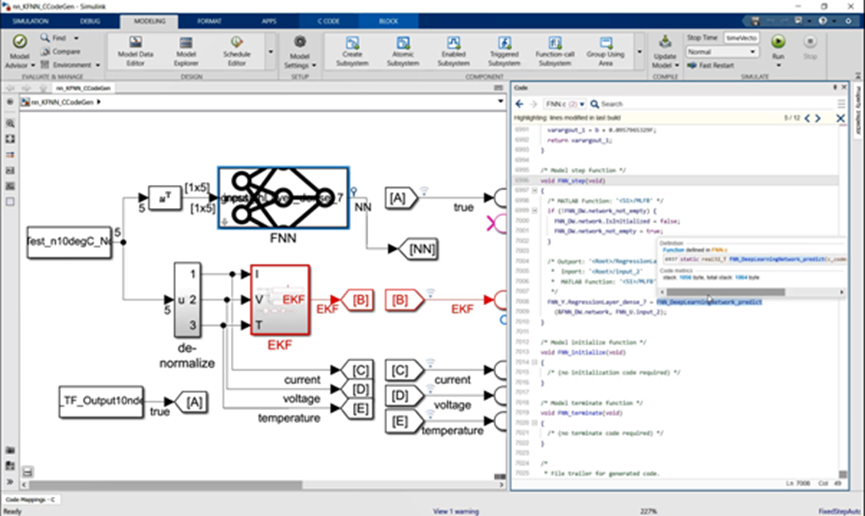Expand the Component gallery arrow
The image size is (865, 516).
pyautogui.click(x=639, y=52)
